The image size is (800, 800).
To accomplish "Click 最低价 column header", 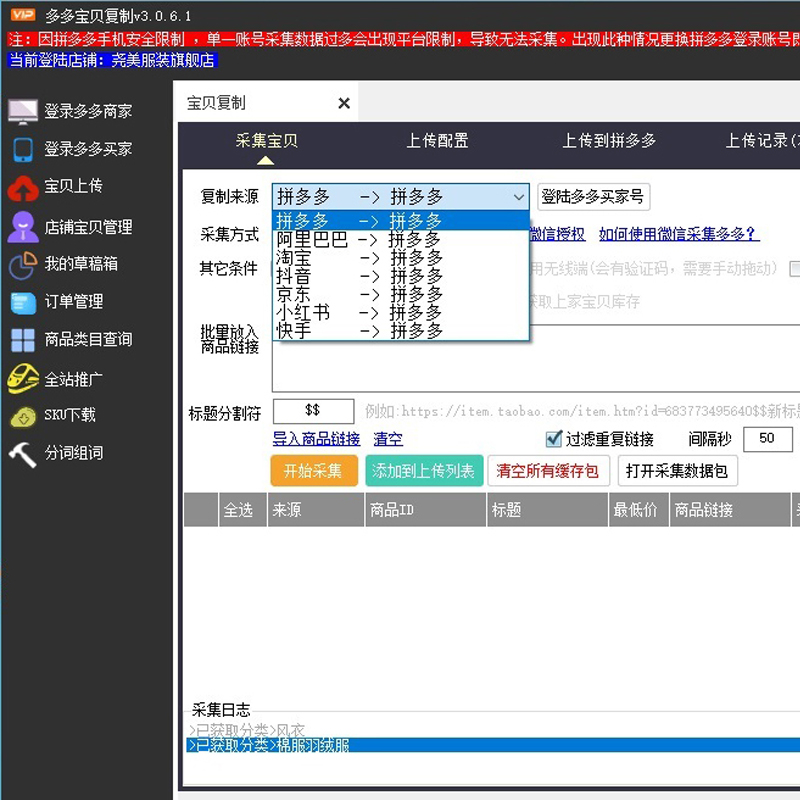I will click(x=639, y=510).
